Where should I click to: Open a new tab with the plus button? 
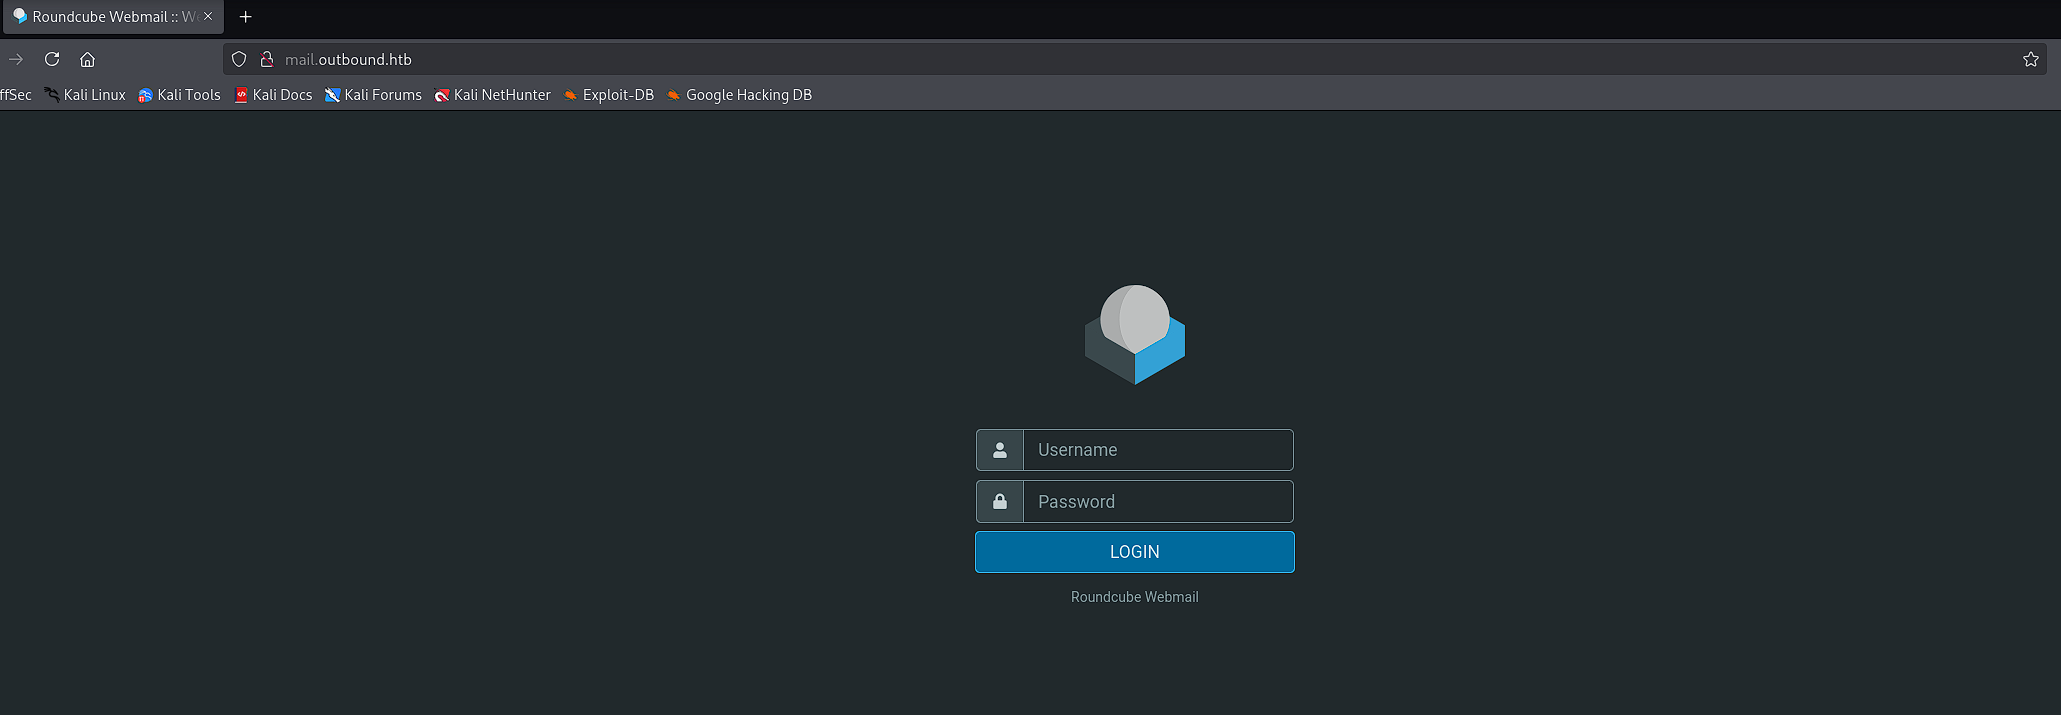[x=245, y=16]
